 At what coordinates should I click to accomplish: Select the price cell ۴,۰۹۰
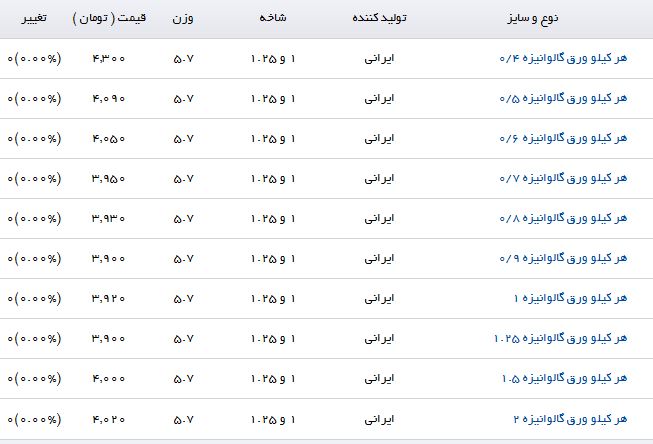point(108,99)
